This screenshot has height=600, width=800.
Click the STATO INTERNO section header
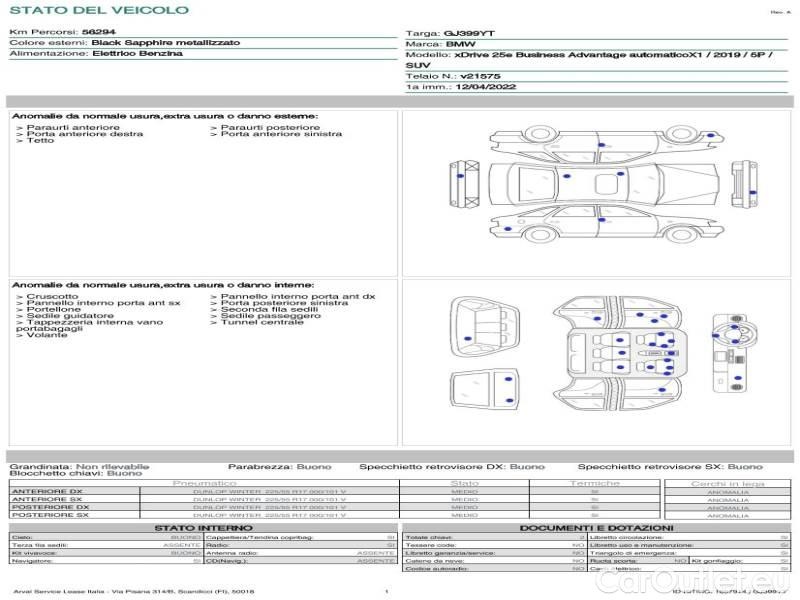(204, 528)
